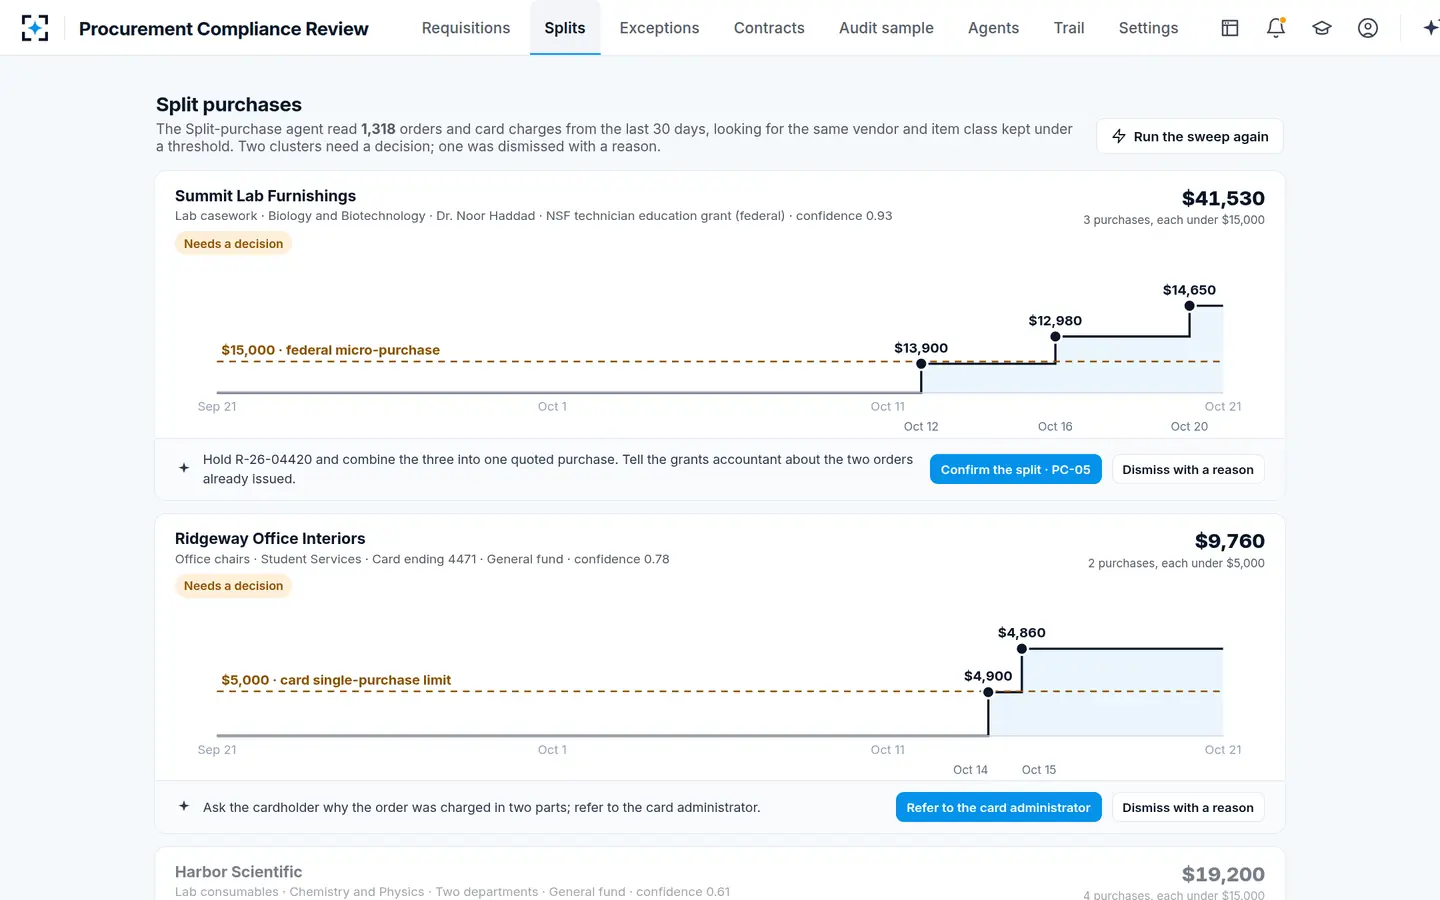Image resolution: width=1440 pixels, height=900 pixels.
Task: Click the sparkle icon beside Ridgeway recommendation
Action: point(184,806)
